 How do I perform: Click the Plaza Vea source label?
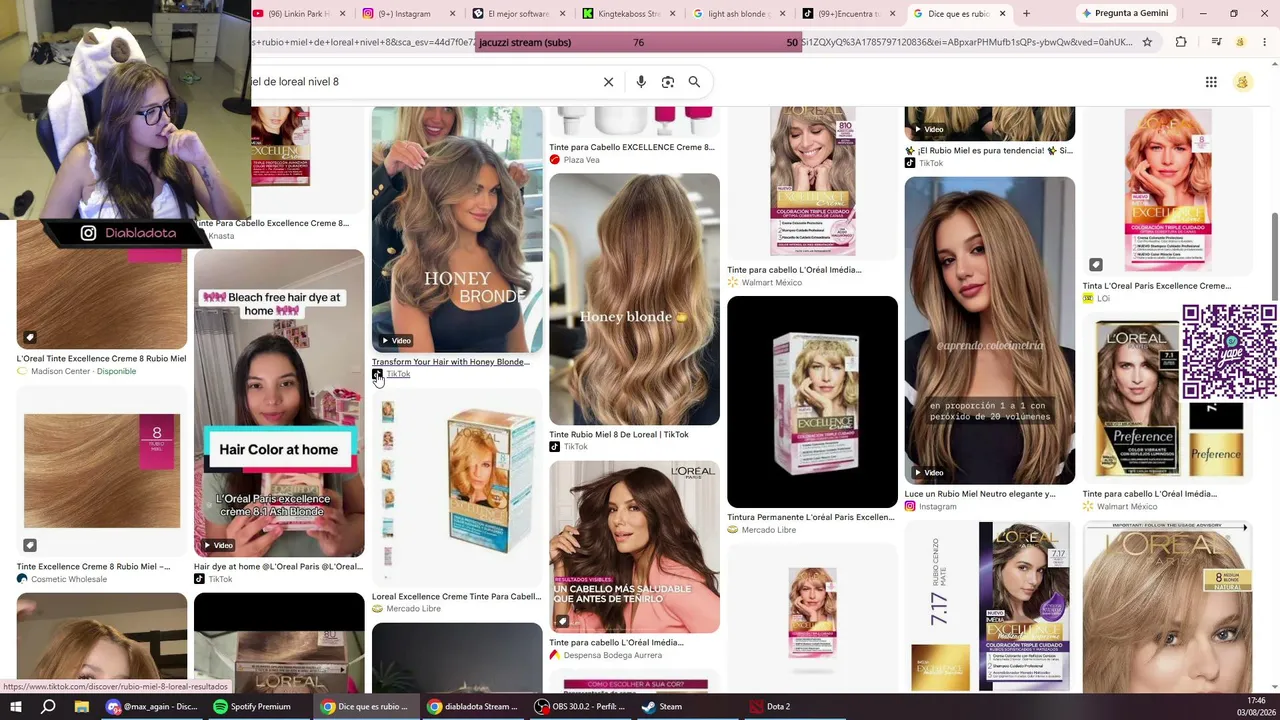click(581, 160)
